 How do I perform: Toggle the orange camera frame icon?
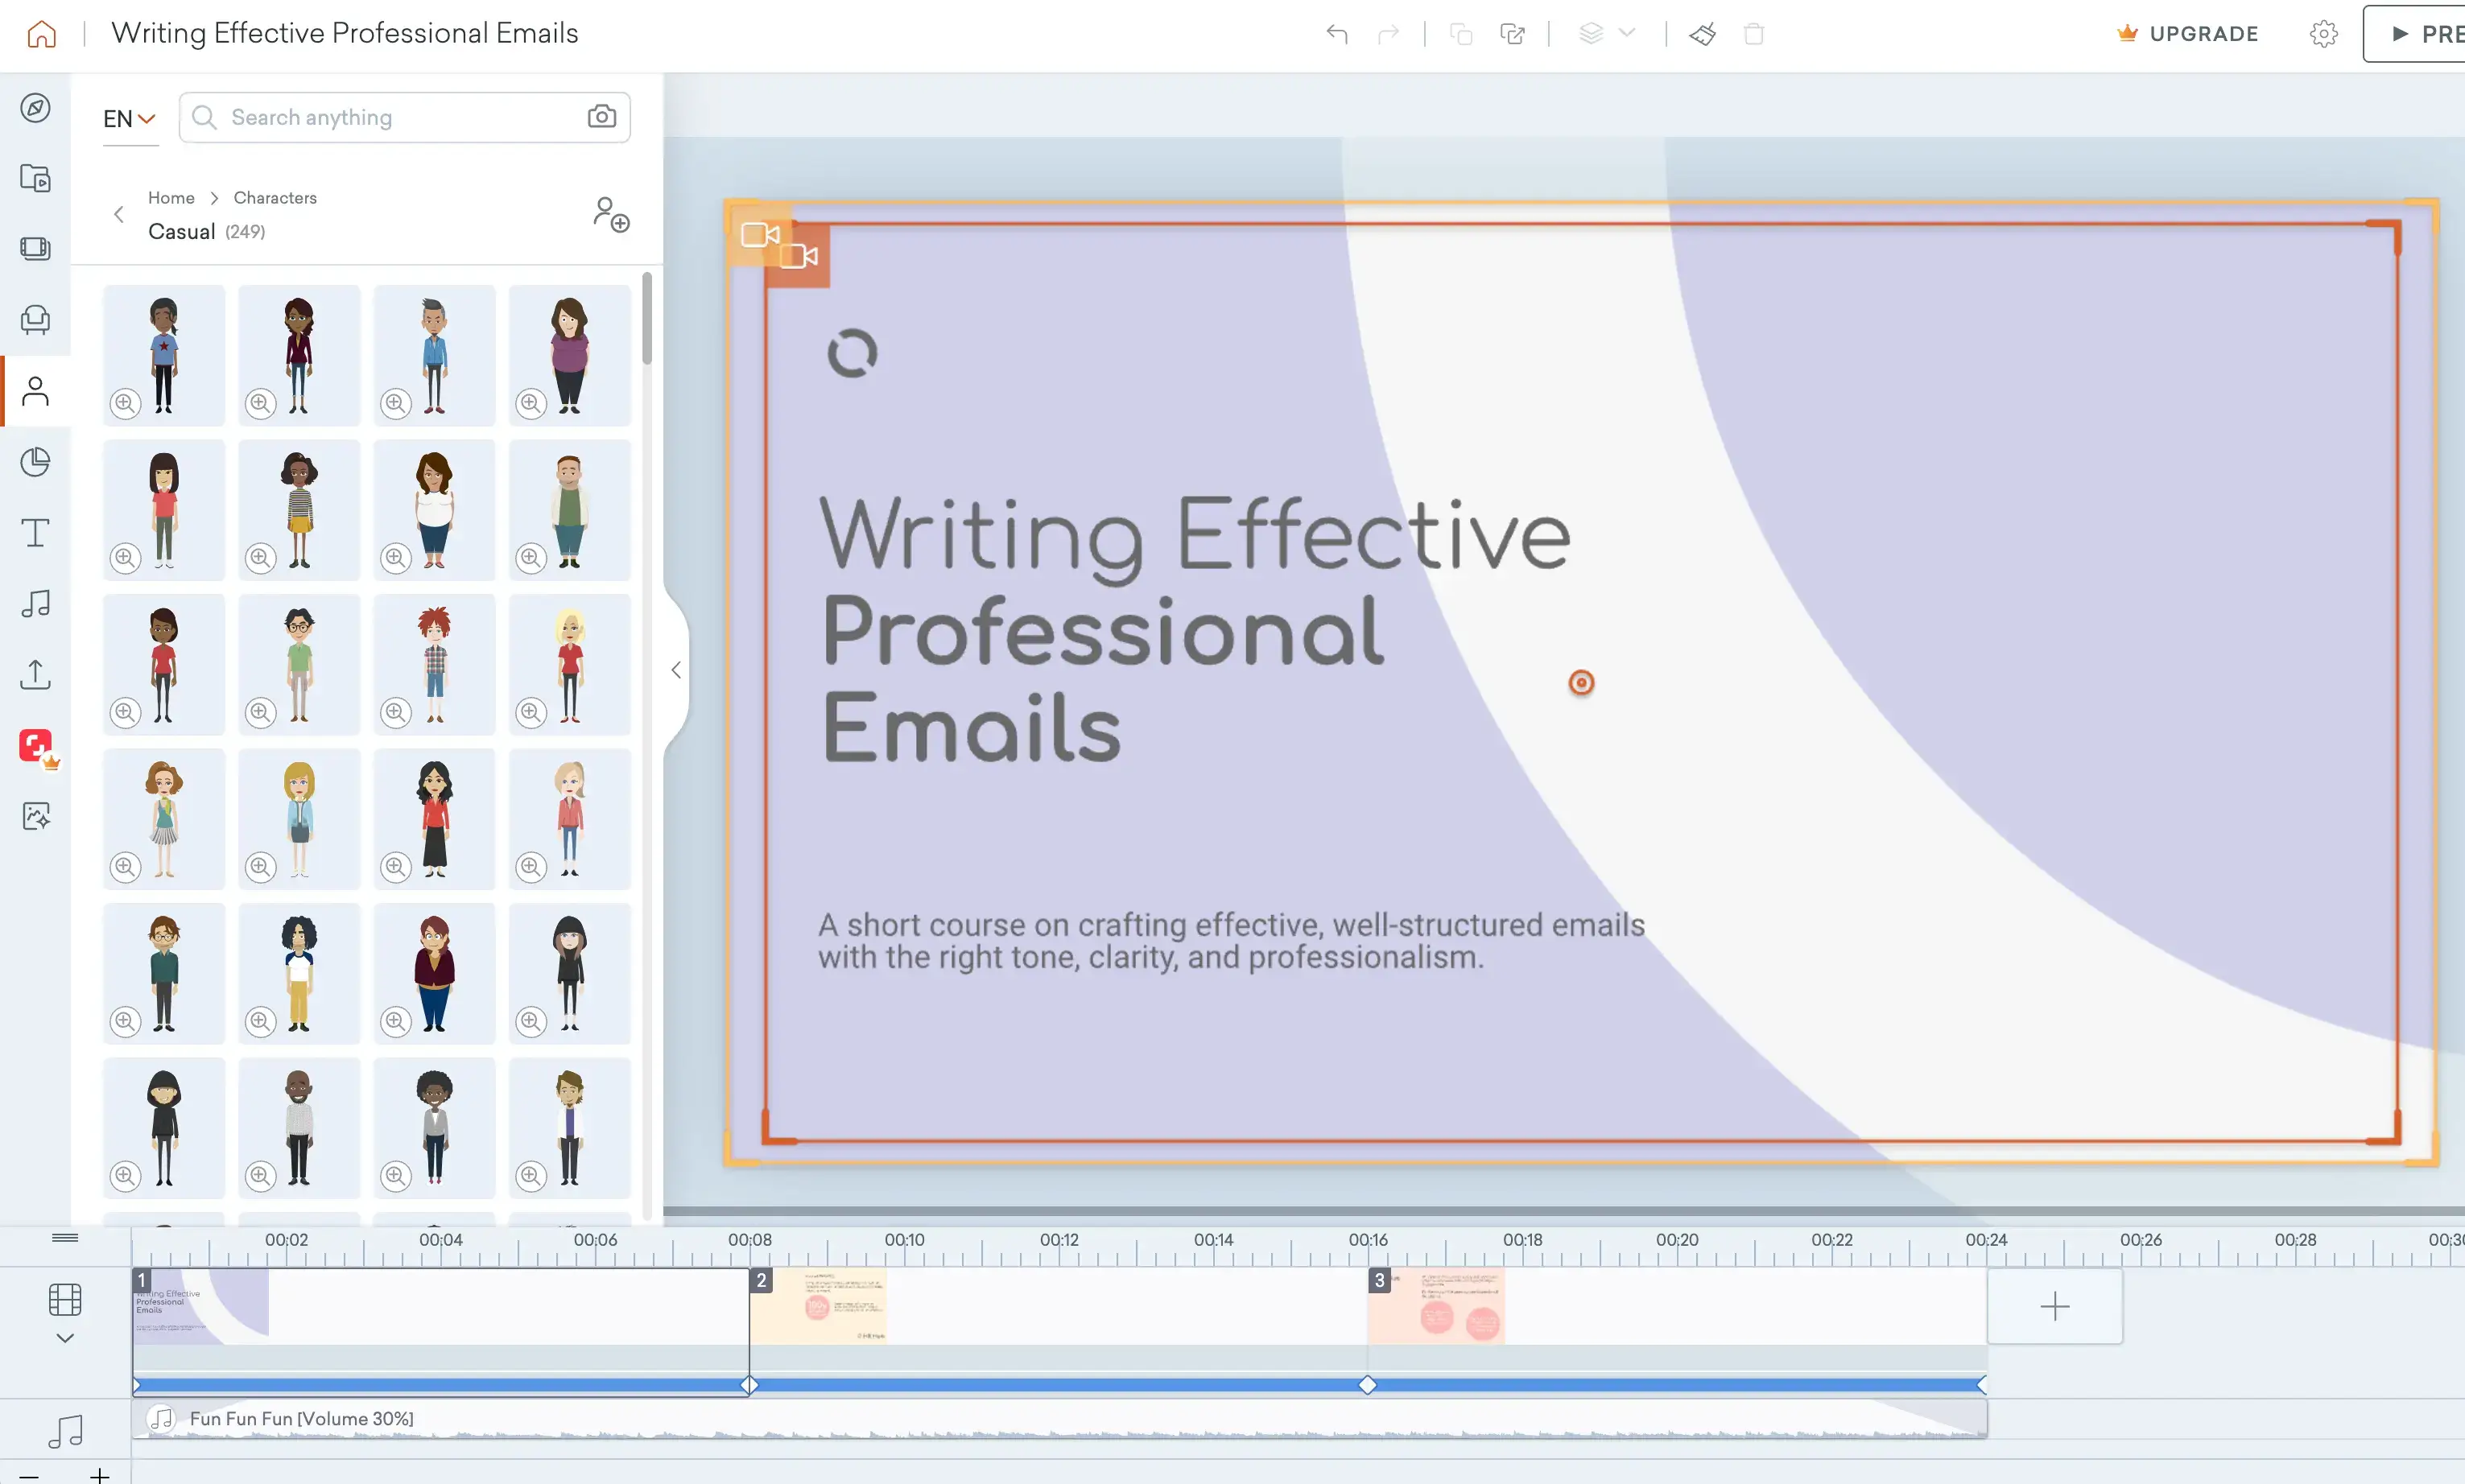click(x=798, y=257)
